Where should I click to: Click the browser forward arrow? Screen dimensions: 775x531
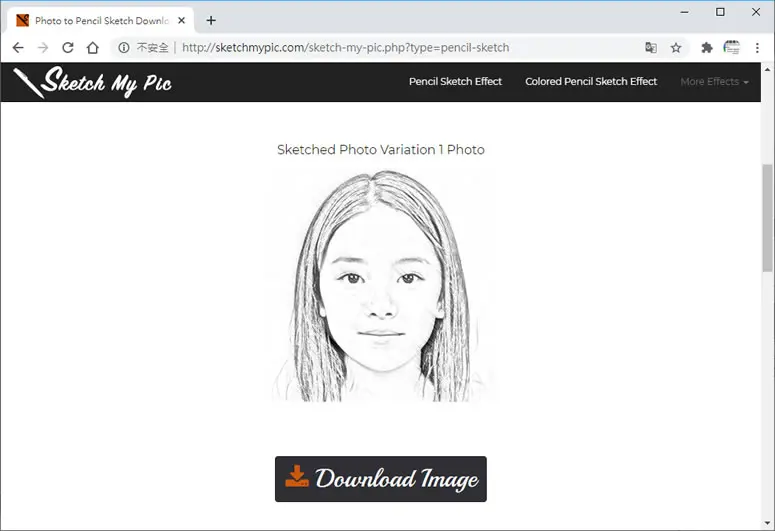43,47
